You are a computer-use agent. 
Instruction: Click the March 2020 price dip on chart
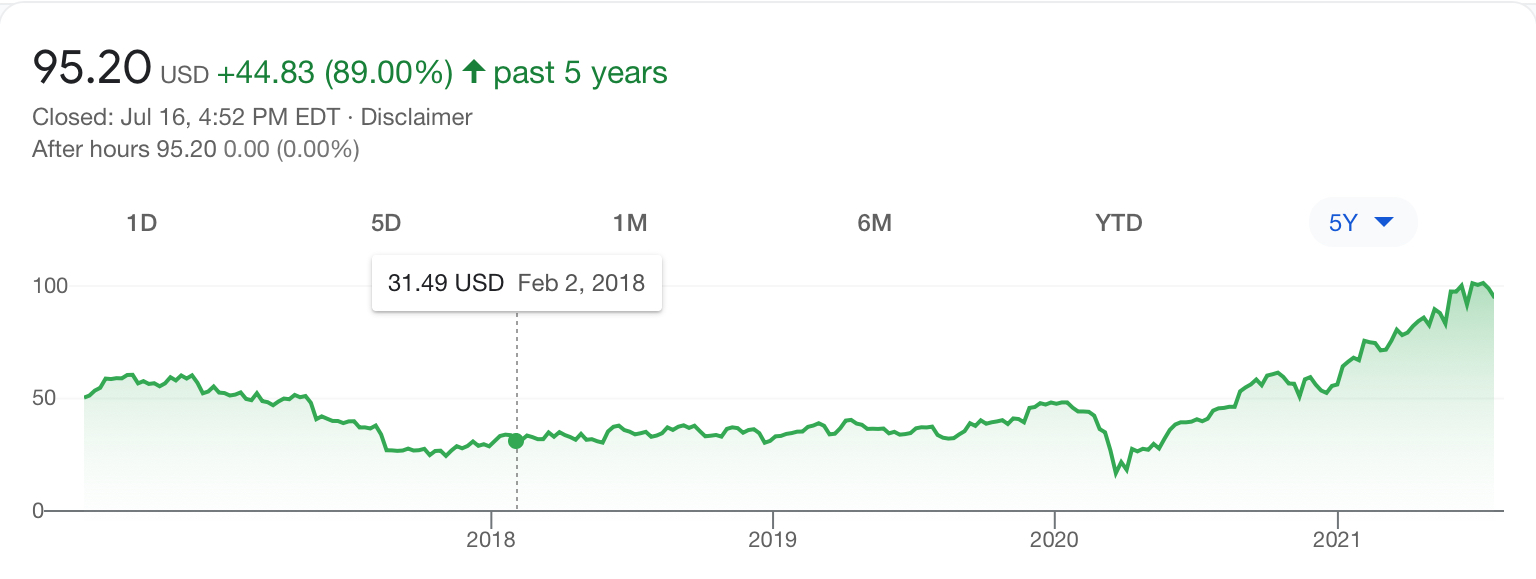point(1116,473)
